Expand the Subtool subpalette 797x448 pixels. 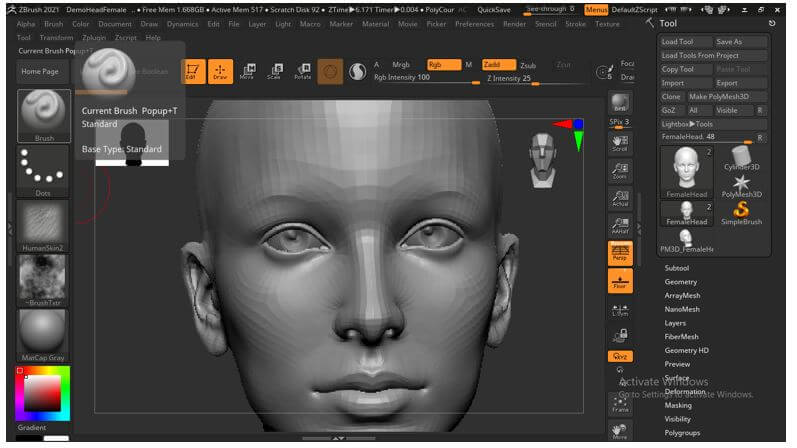677,268
